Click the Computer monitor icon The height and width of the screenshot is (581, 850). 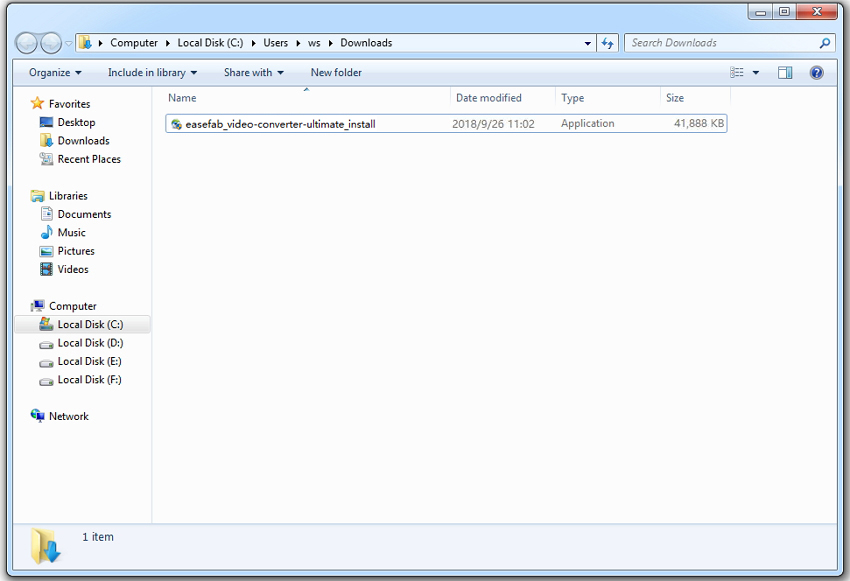coord(37,306)
